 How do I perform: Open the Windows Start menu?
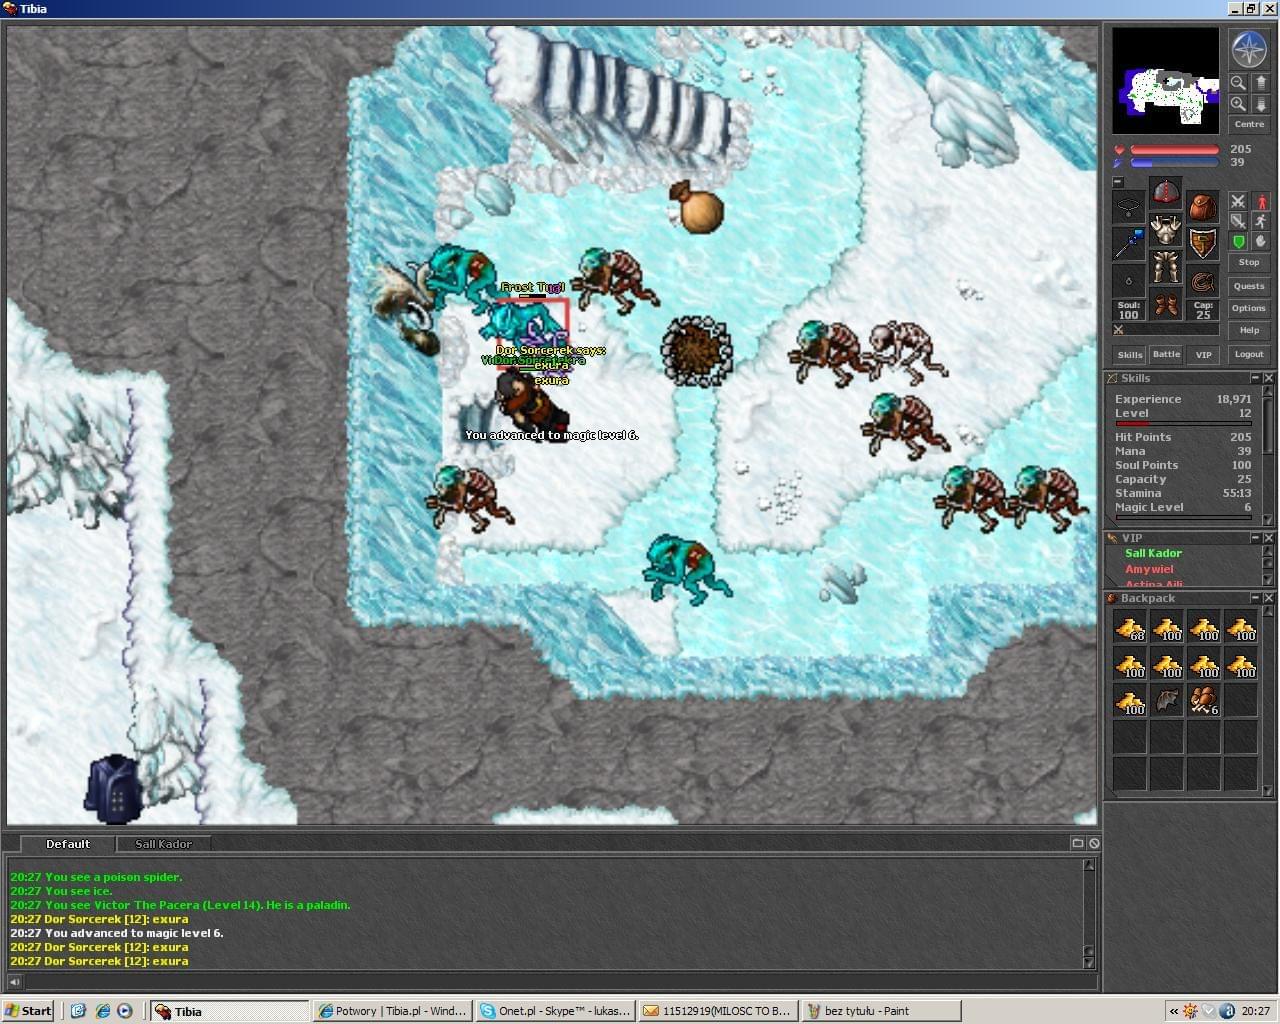[x=28, y=1011]
